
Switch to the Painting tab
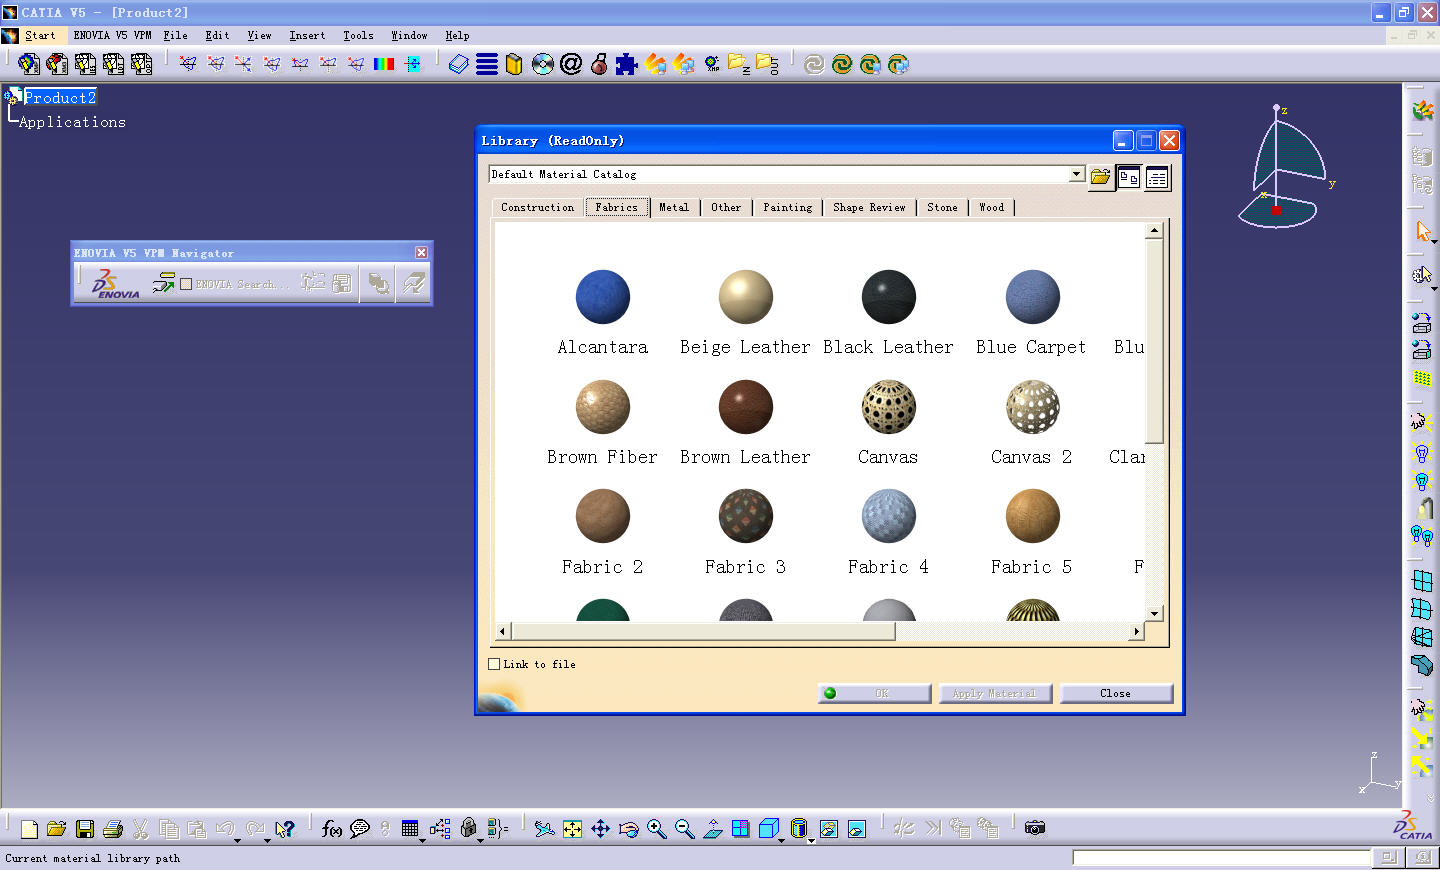pos(788,207)
